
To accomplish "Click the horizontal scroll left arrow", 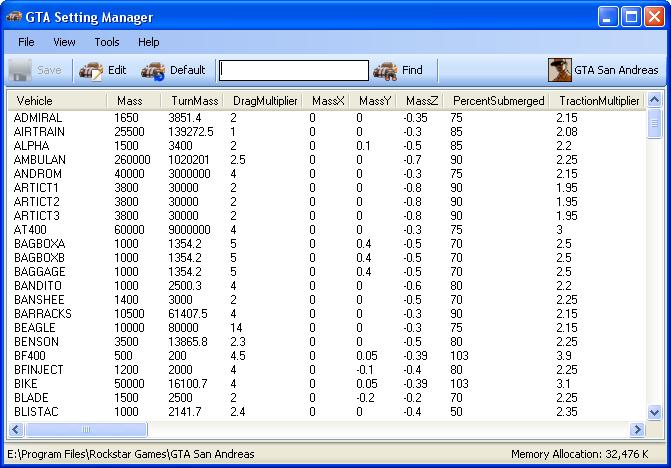I will tap(16, 429).
